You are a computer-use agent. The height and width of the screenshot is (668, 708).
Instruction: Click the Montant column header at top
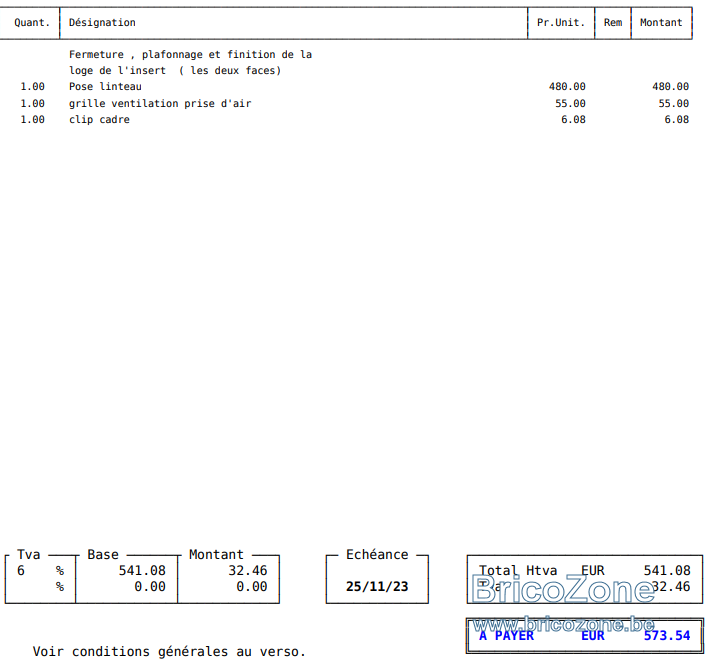pos(661,23)
